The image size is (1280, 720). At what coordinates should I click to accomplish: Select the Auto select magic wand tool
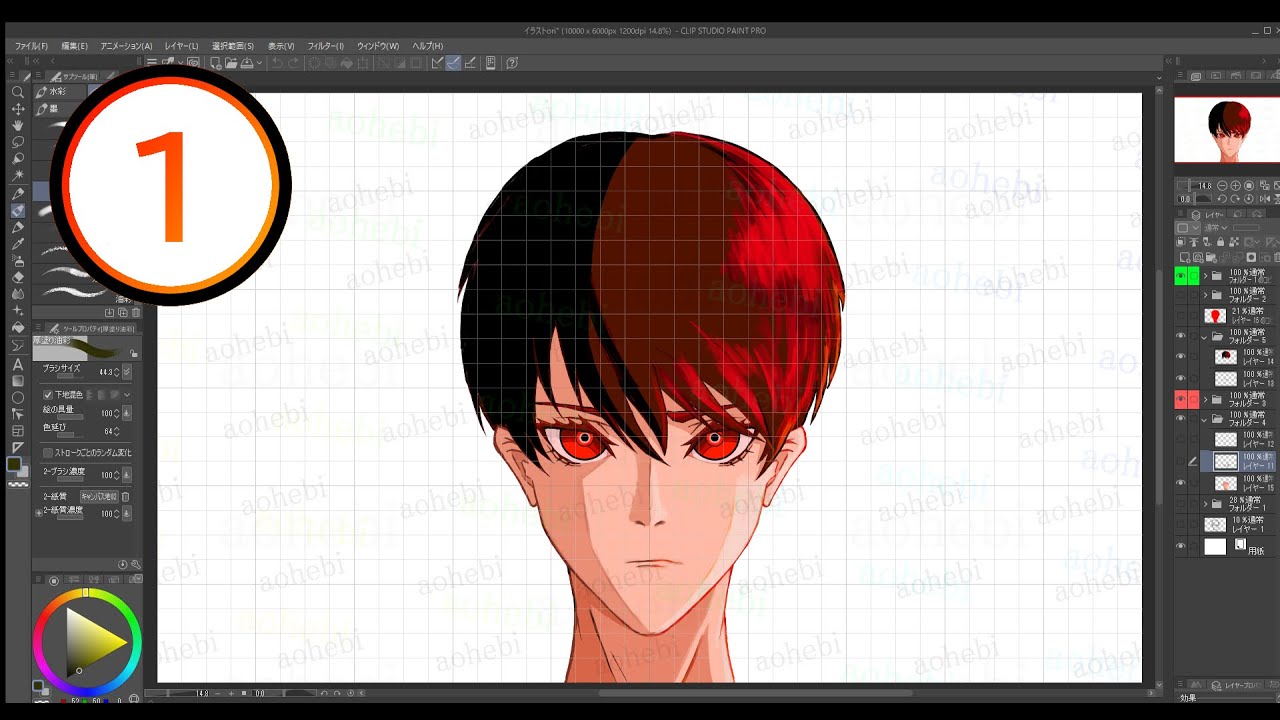18,176
